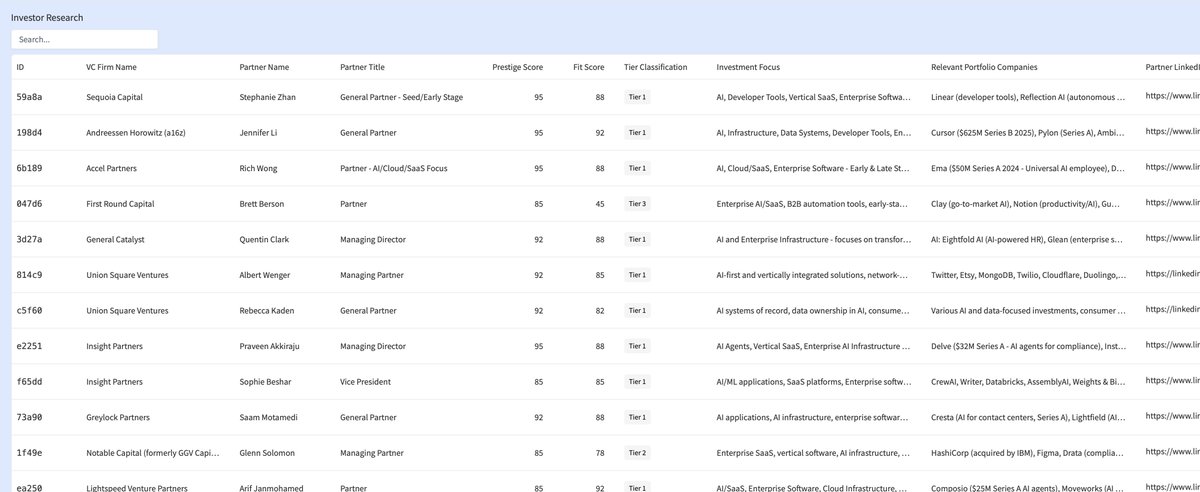The width and height of the screenshot is (1200, 492).
Task: Click ID 047d6
Action: tap(29, 204)
